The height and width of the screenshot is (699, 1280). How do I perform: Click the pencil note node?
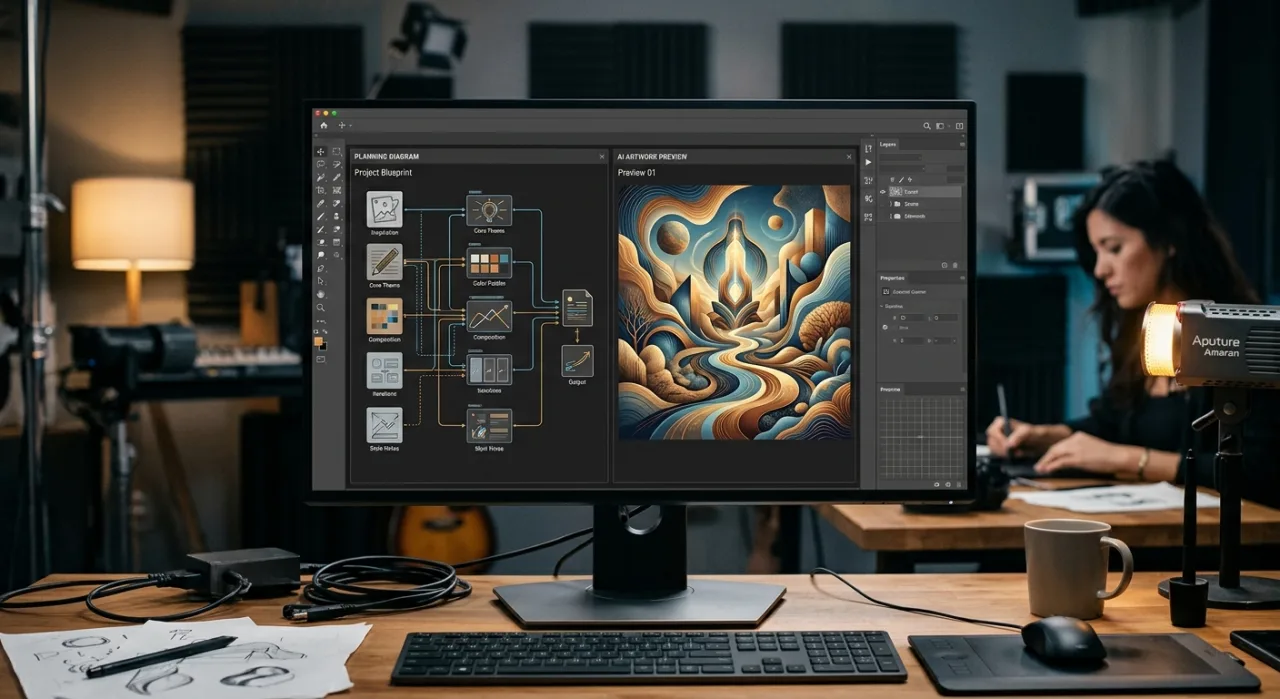pos(384,261)
